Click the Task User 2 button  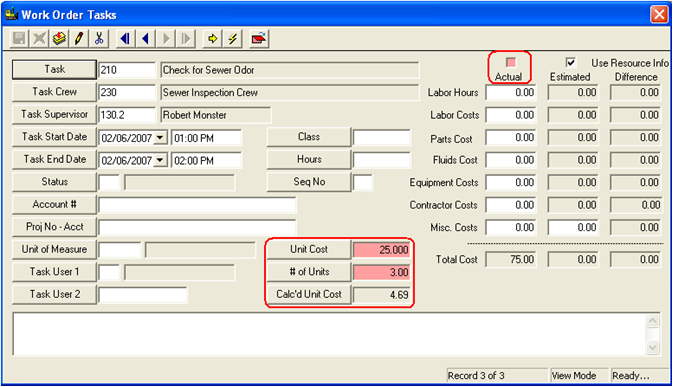tap(54, 294)
